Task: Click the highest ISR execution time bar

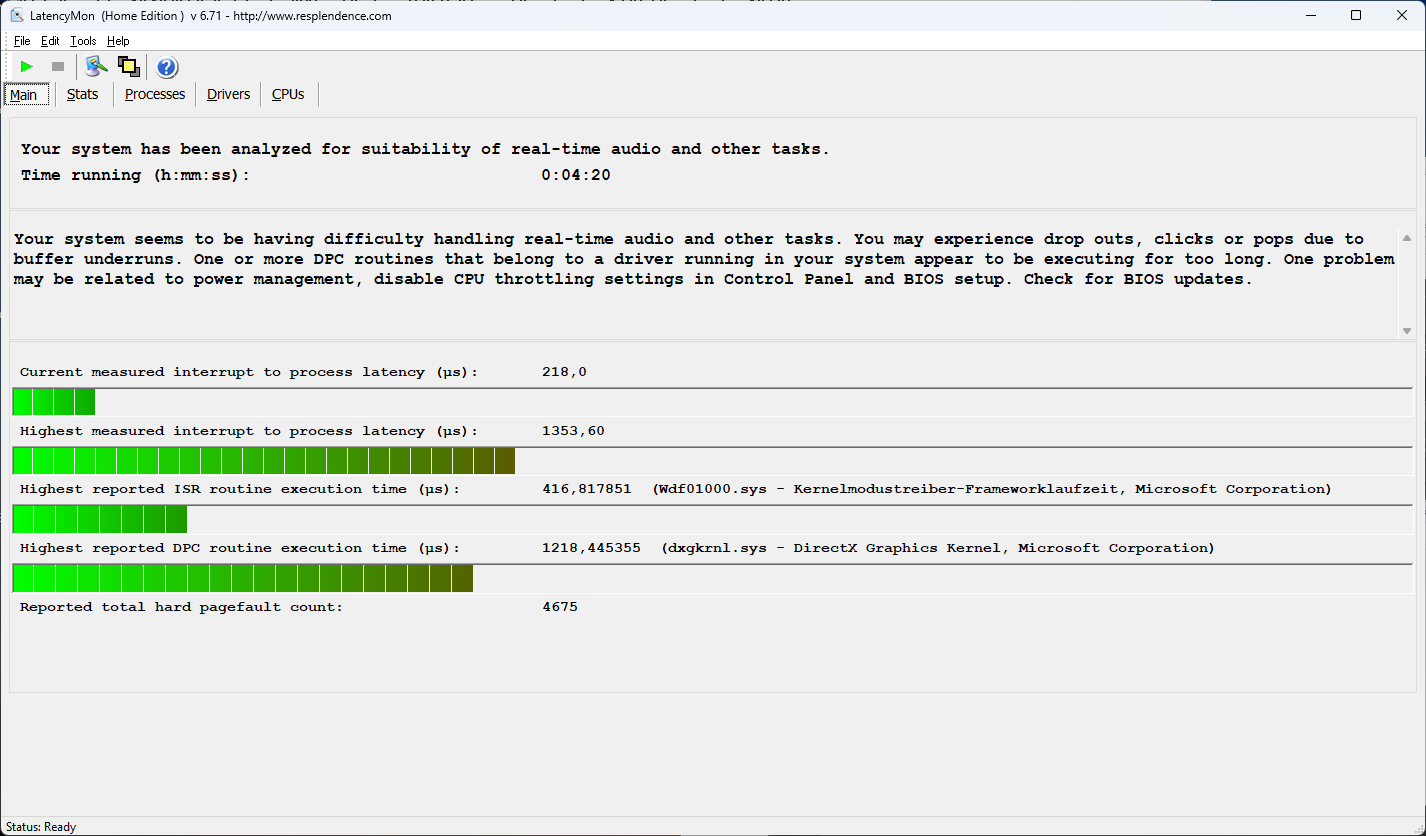Action: (x=712, y=519)
